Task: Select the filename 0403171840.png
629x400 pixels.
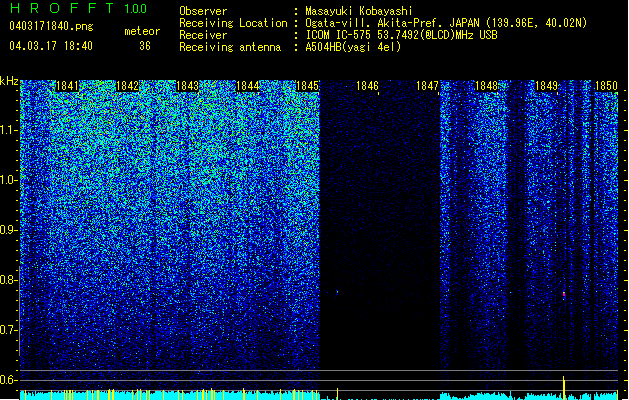Action: click(x=51, y=26)
